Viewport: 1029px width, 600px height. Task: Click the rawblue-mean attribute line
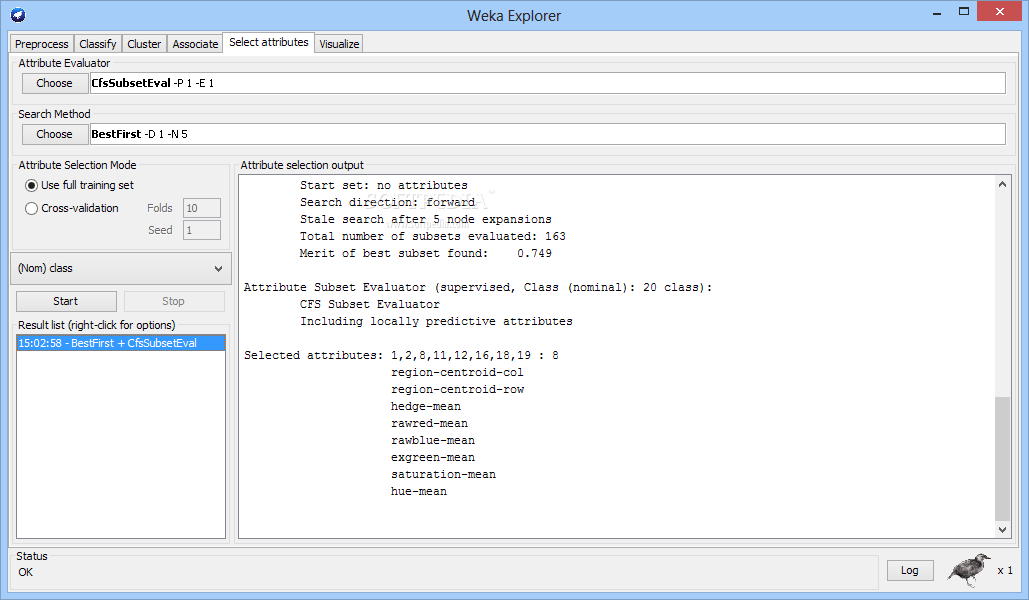click(x=432, y=441)
